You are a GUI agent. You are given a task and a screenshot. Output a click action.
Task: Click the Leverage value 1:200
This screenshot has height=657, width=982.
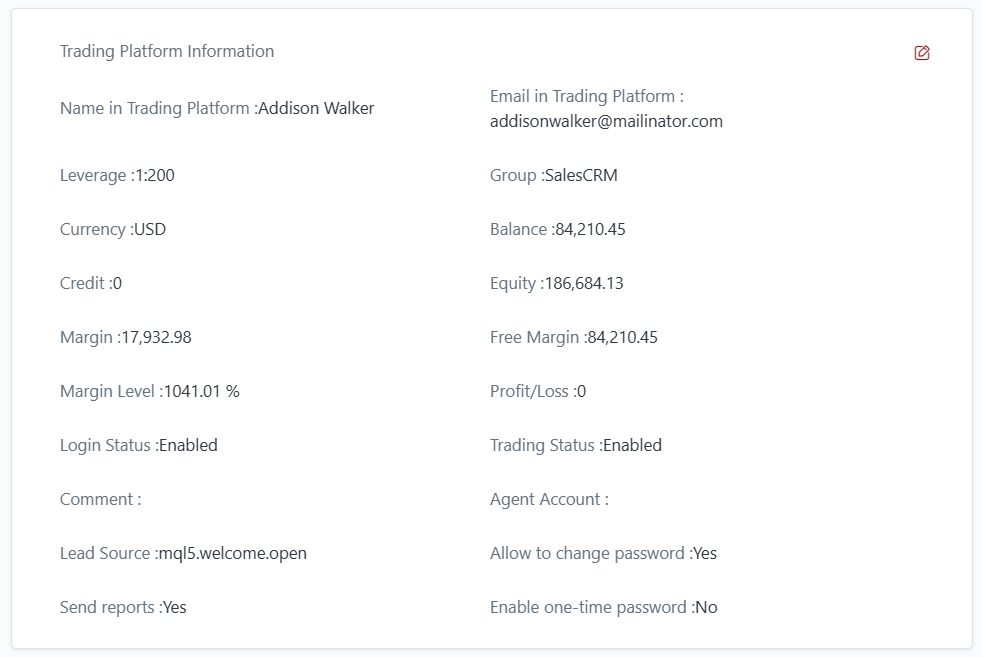point(155,175)
